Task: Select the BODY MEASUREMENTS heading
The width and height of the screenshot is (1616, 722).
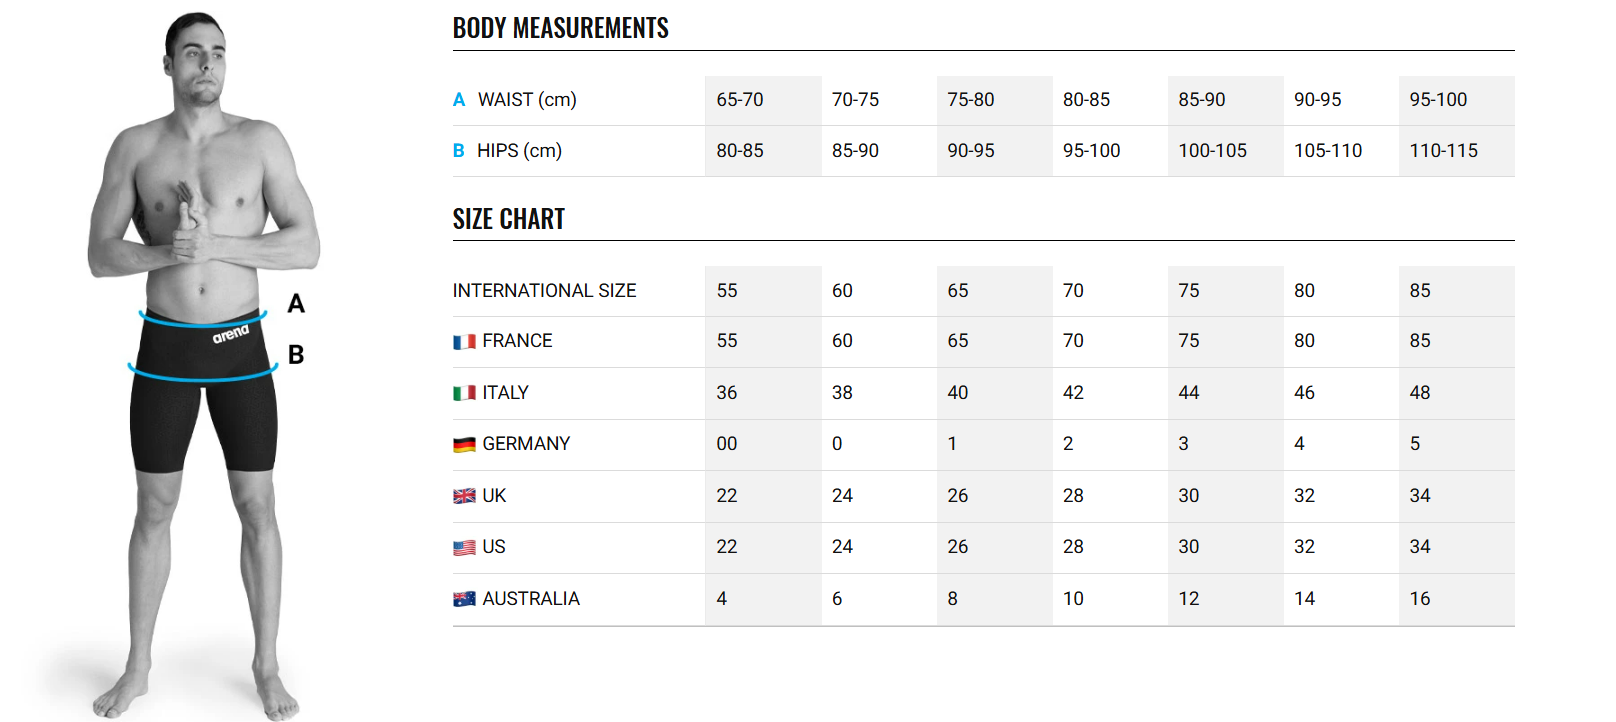Action: pos(560,28)
